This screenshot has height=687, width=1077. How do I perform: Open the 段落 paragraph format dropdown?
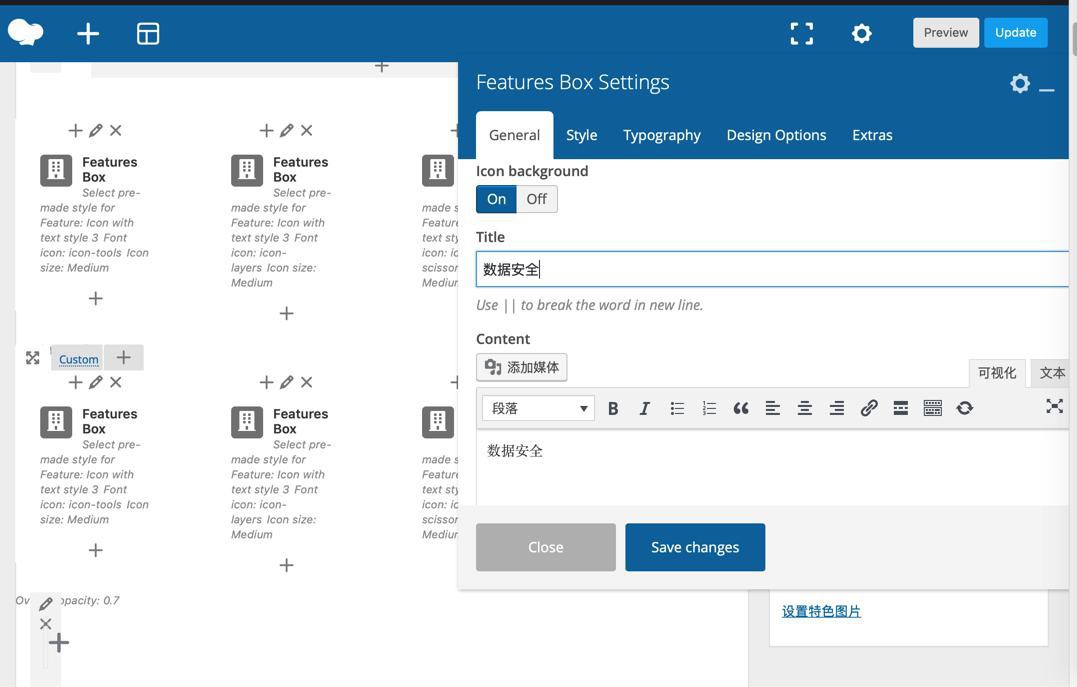tap(538, 408)
